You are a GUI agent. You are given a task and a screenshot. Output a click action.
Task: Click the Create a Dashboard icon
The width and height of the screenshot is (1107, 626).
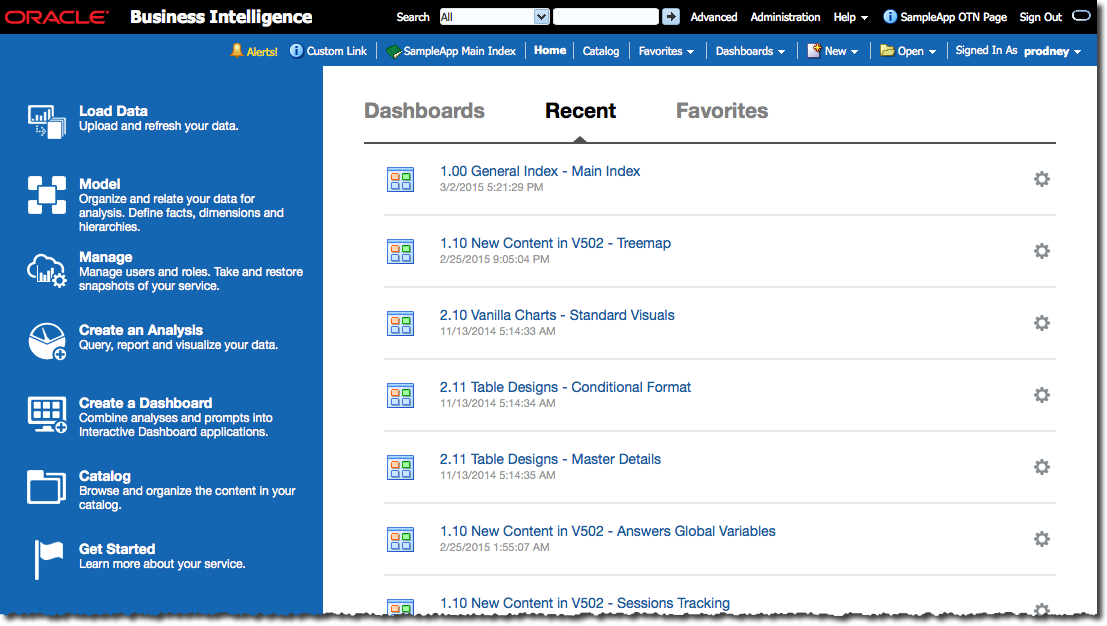pyautogui.click(x=46, y=414)
